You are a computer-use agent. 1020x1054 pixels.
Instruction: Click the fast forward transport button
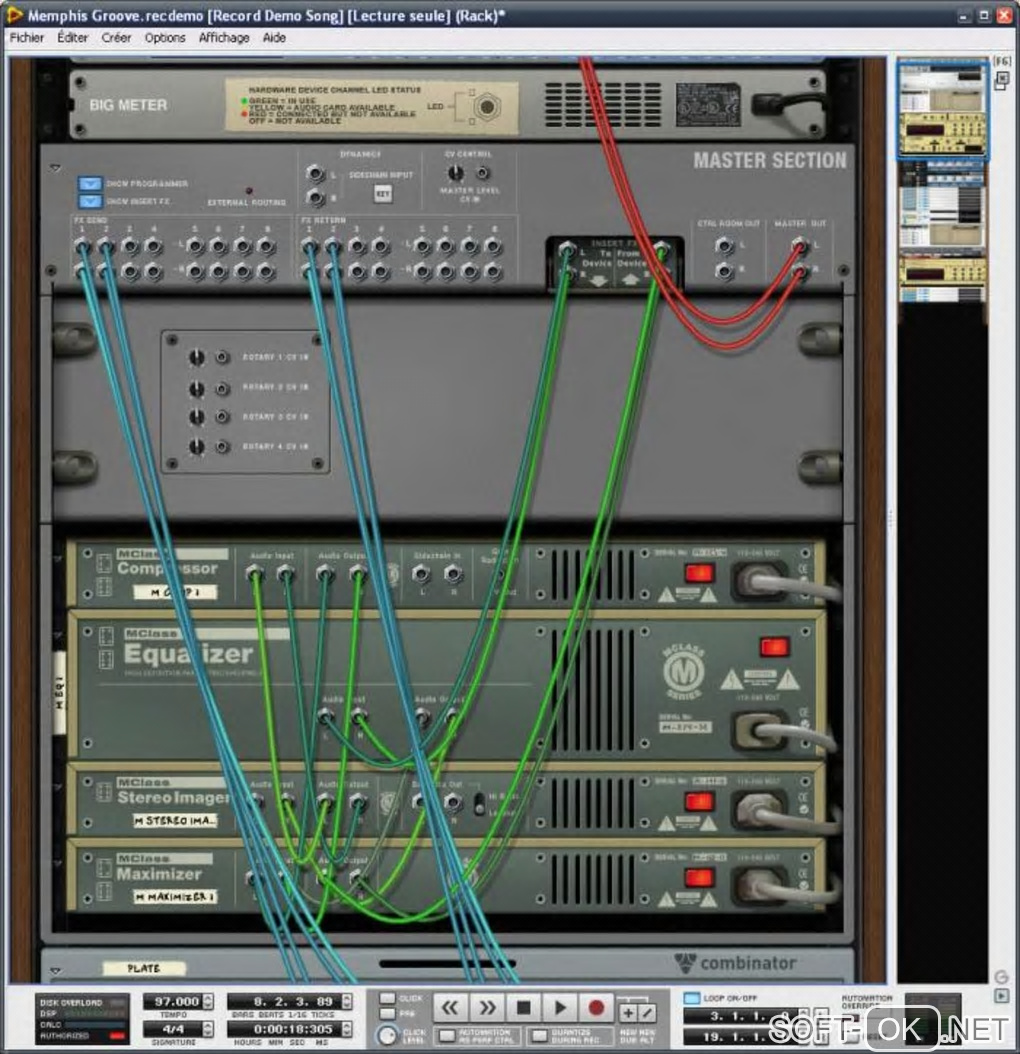(x=487, y=1007)
